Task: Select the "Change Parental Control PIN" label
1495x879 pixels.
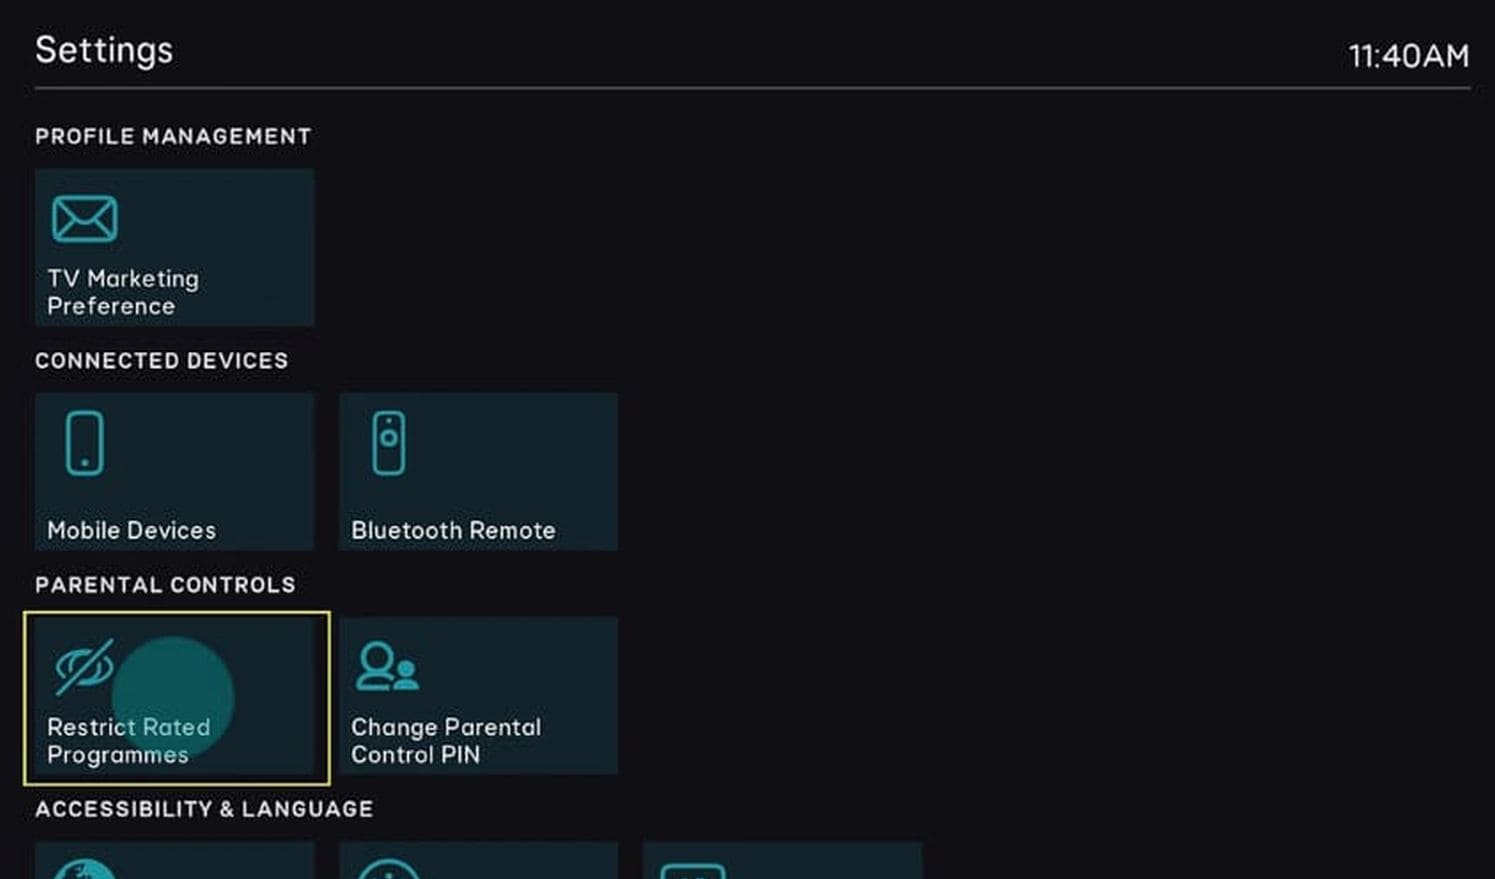Action: (x=446, y=741)
